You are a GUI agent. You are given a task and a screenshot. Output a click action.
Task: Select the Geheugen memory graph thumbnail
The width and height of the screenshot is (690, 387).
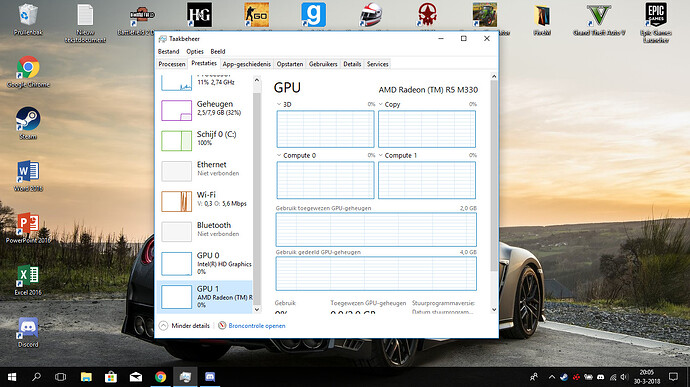coord(176,110)
